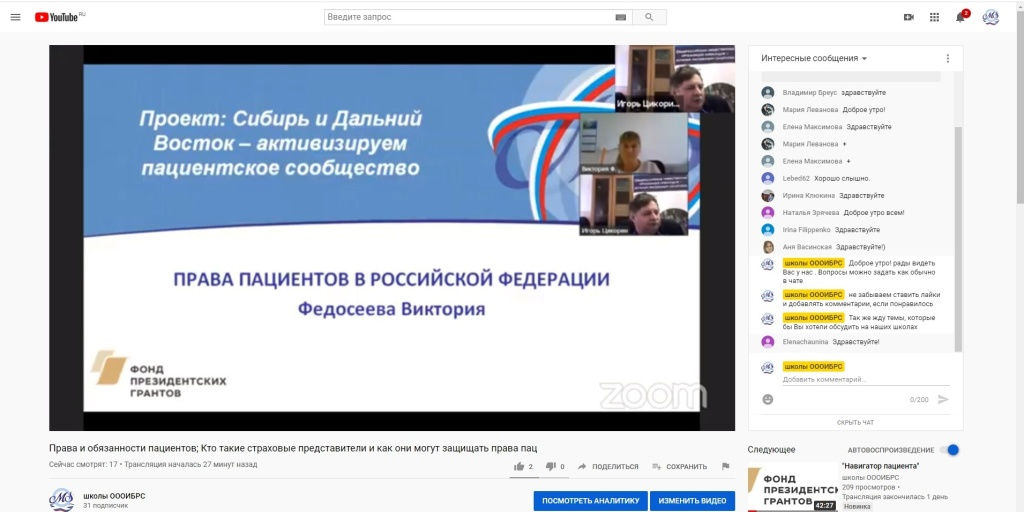
Task: Expand the "Интересные сообщения" chat dropdown
Action: coord(814,58)
